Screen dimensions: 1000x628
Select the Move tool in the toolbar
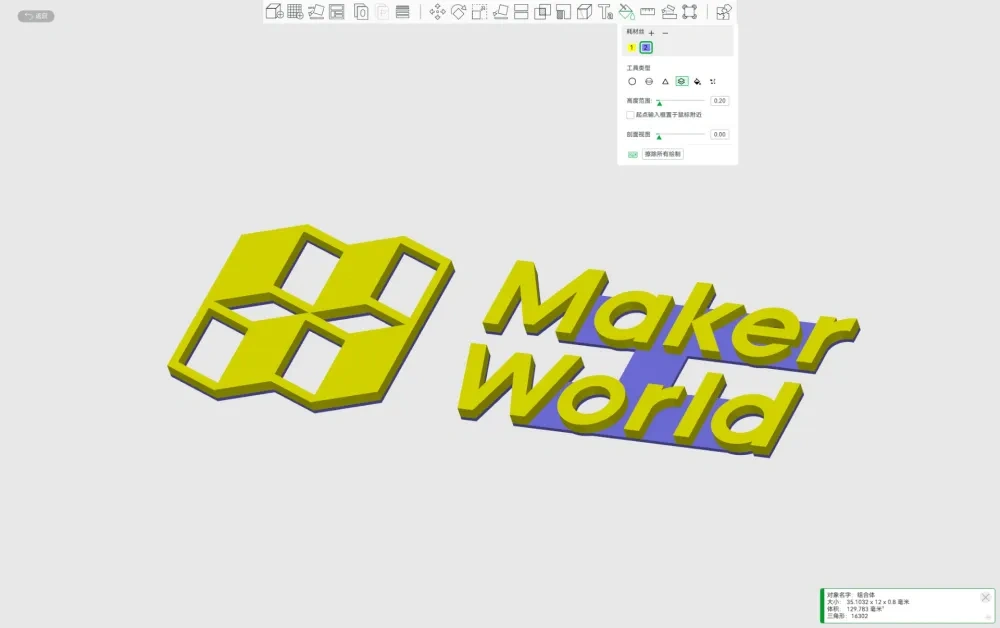[438, 12]
